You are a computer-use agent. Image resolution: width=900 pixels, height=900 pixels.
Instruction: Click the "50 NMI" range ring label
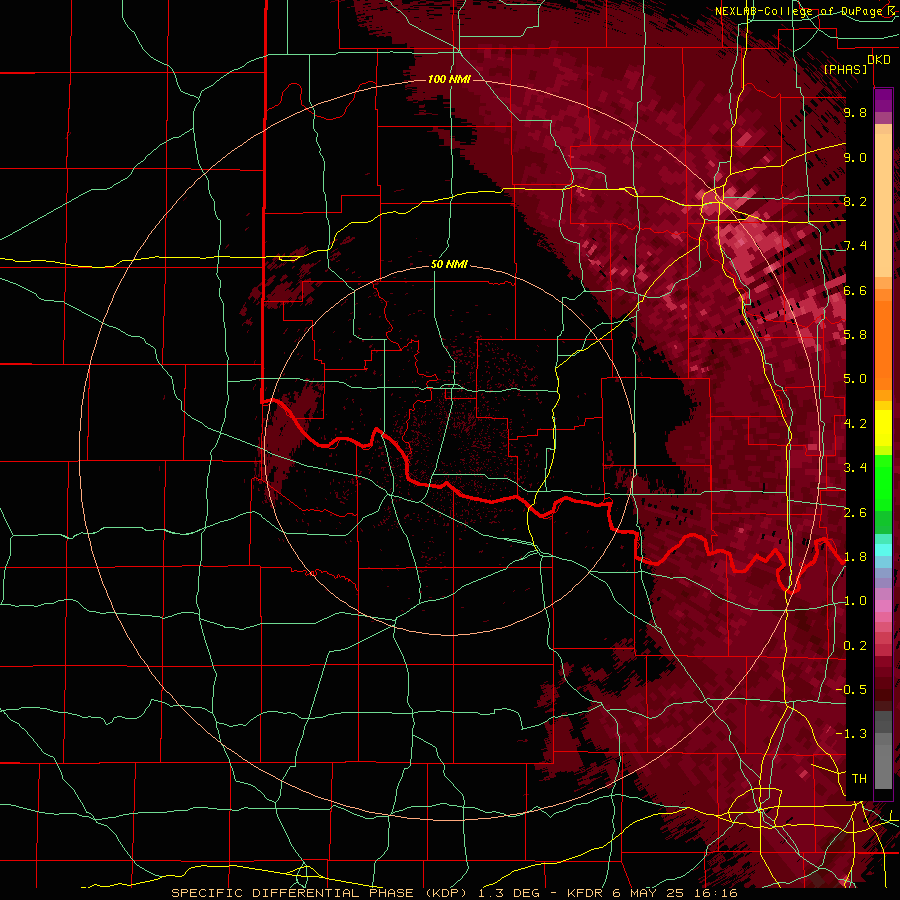point(449,265)
